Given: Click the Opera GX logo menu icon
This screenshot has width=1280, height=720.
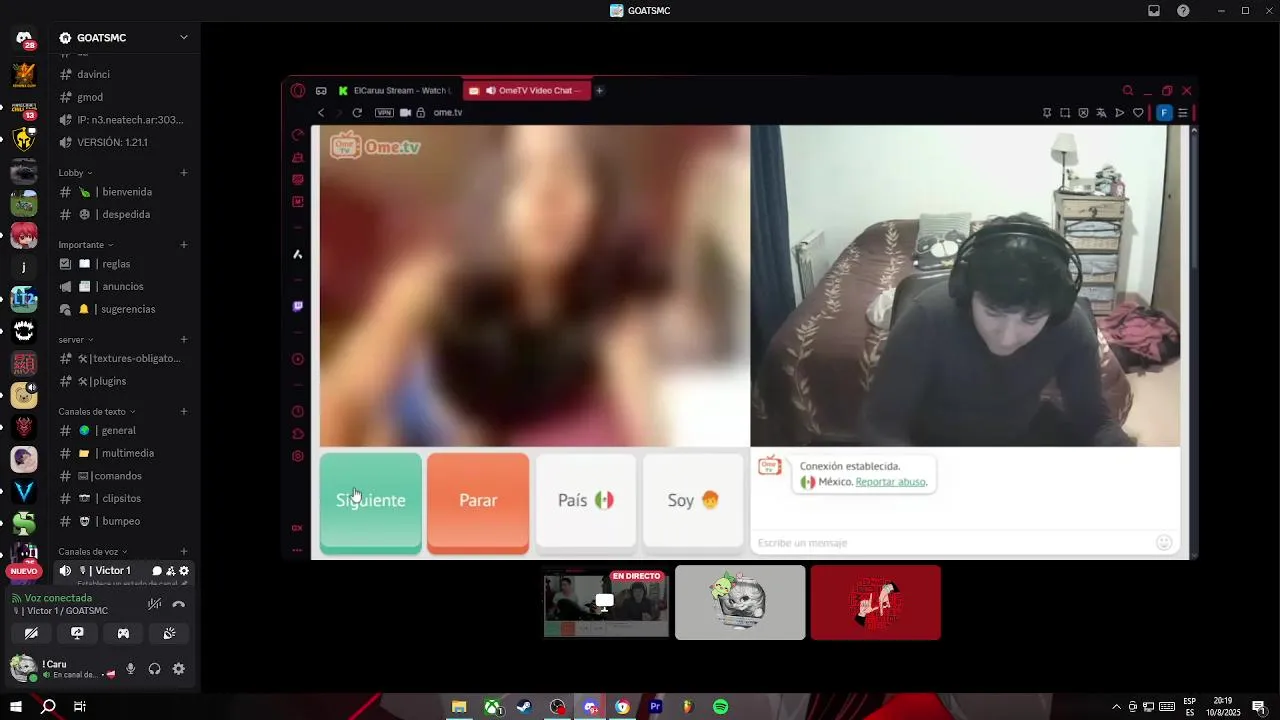Looking at the screenshot, I should click(x=297, y=91).
